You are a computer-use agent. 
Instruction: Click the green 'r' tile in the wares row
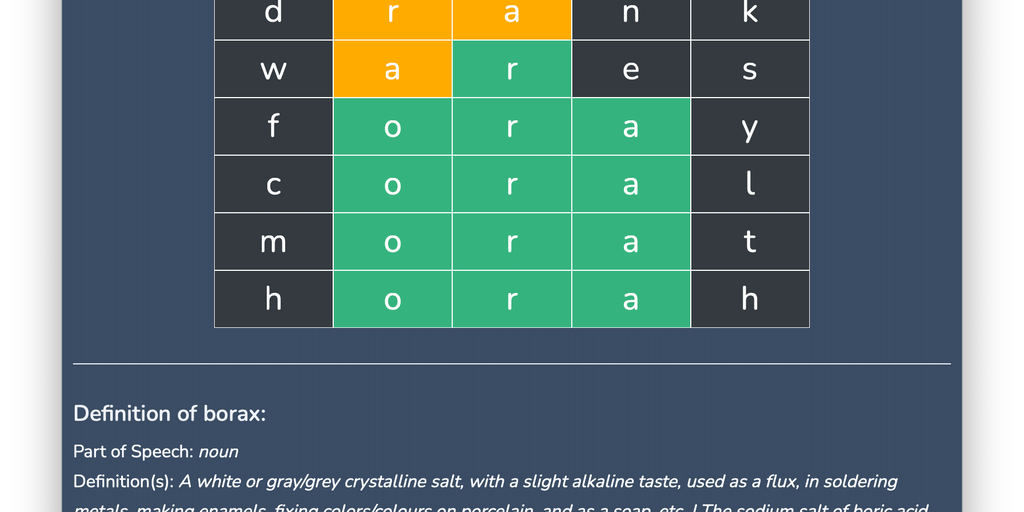(x=511, y=69)
